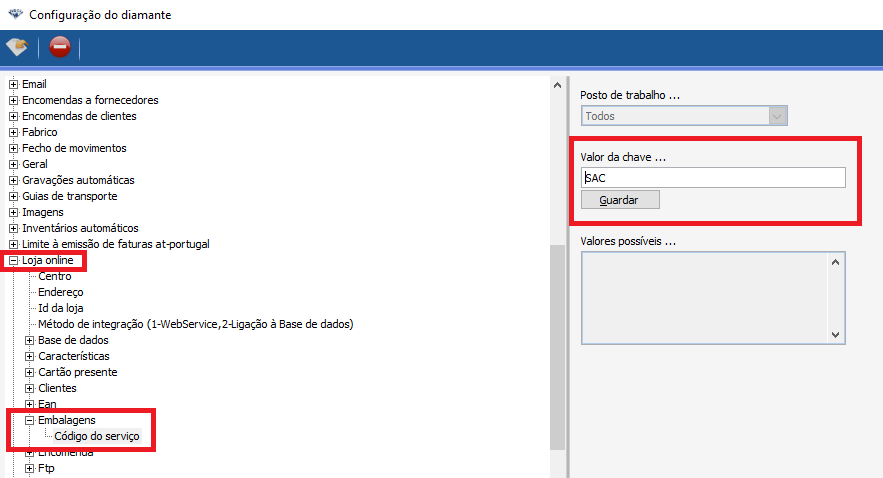Expand the Cartão presente node
Viewport: 883px width, 478px height.
pos(29,372)
